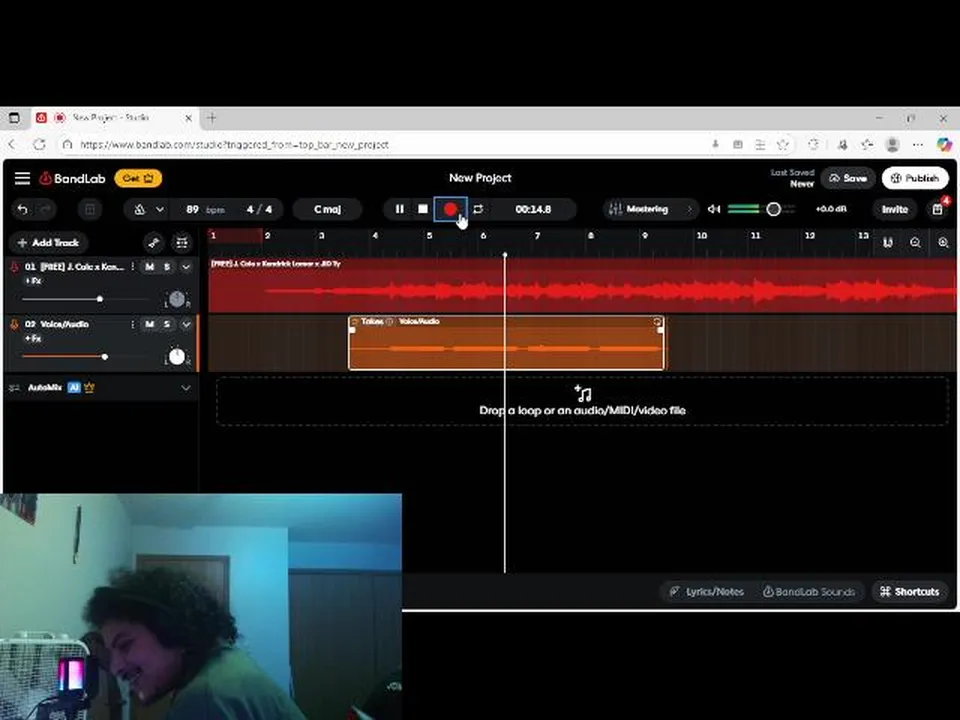Viewport: 960px width, 720px height.
Task: Zoom out the timeline
Action: 915,243
